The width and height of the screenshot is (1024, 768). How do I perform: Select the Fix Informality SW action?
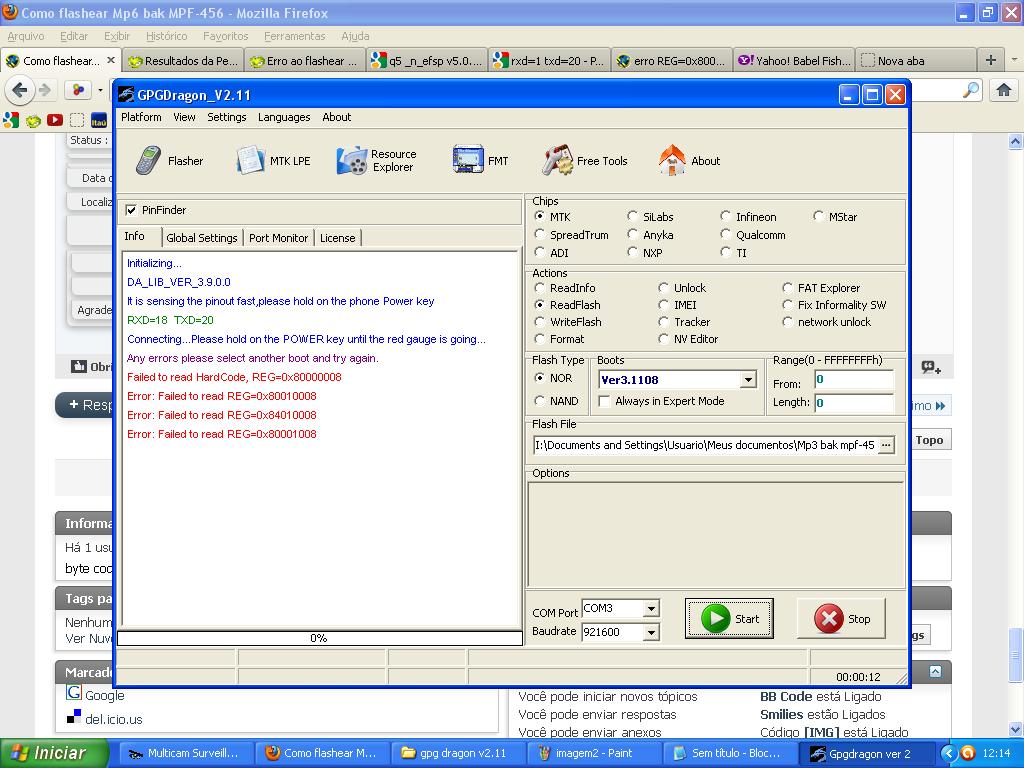pos(788,304)
